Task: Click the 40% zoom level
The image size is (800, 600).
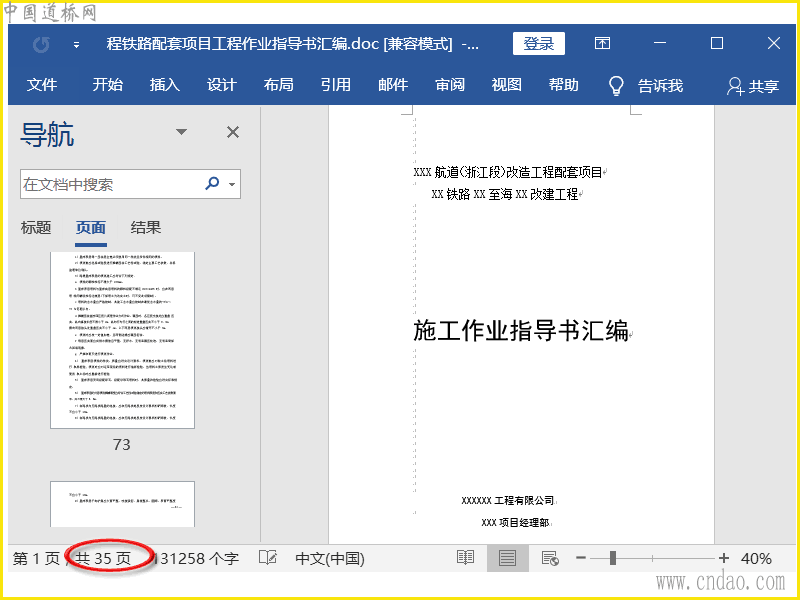Action: [x=756, y=559]
